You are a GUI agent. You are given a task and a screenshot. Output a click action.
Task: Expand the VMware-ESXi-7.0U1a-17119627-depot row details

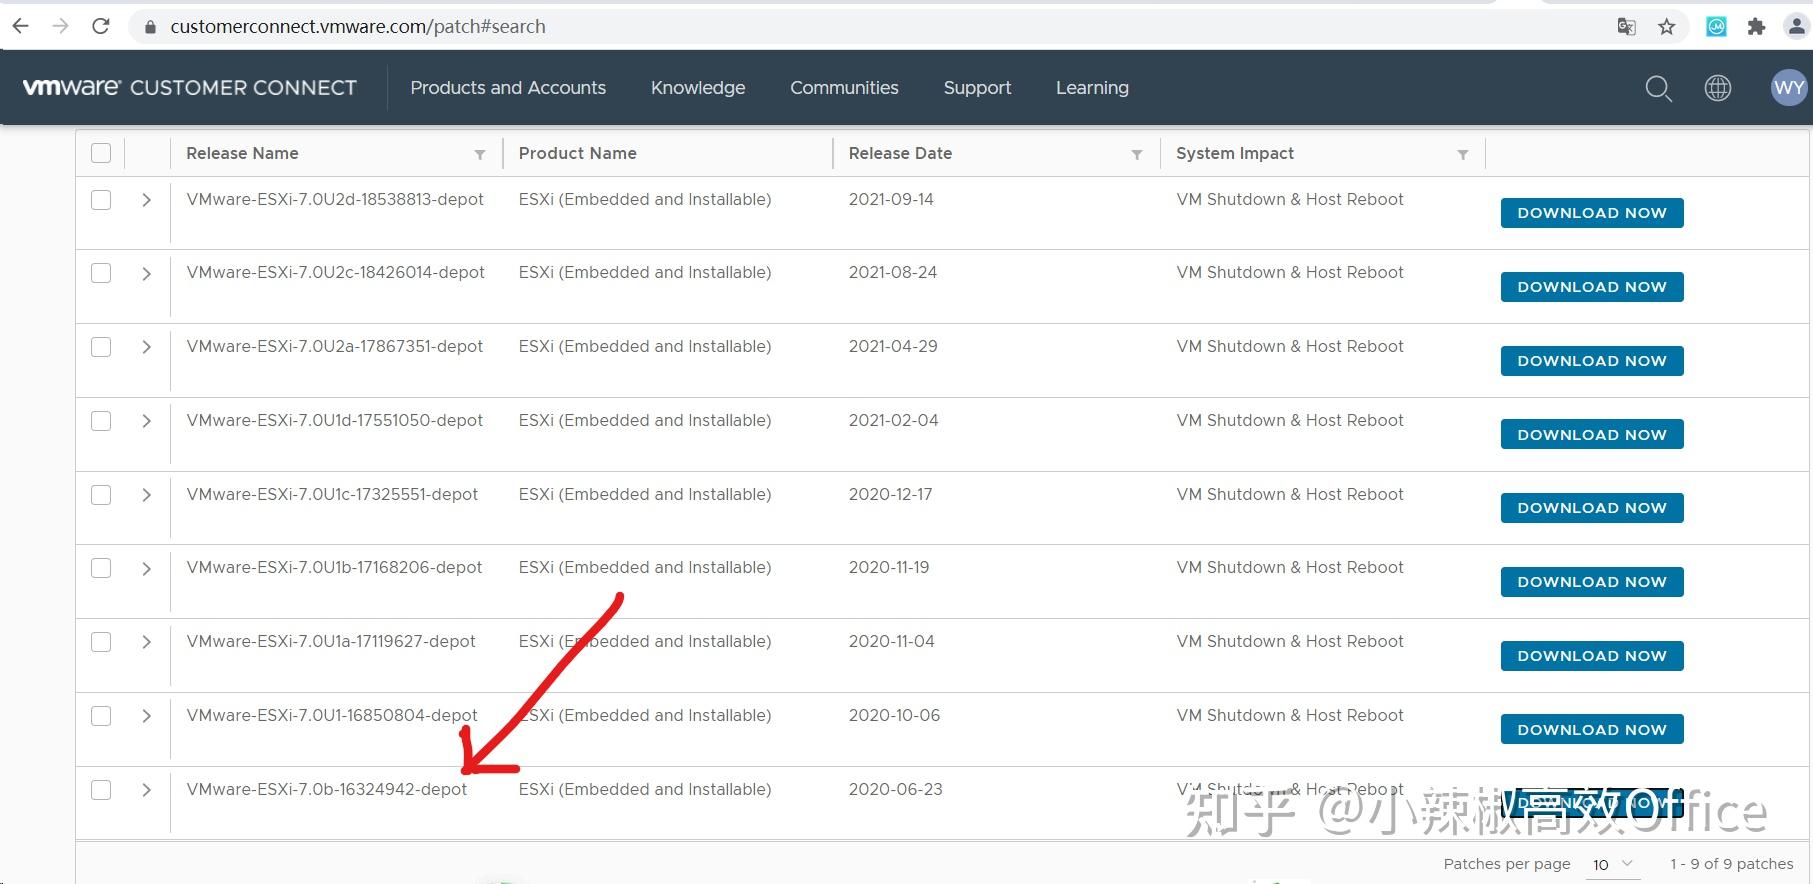[x=146, y=642]
